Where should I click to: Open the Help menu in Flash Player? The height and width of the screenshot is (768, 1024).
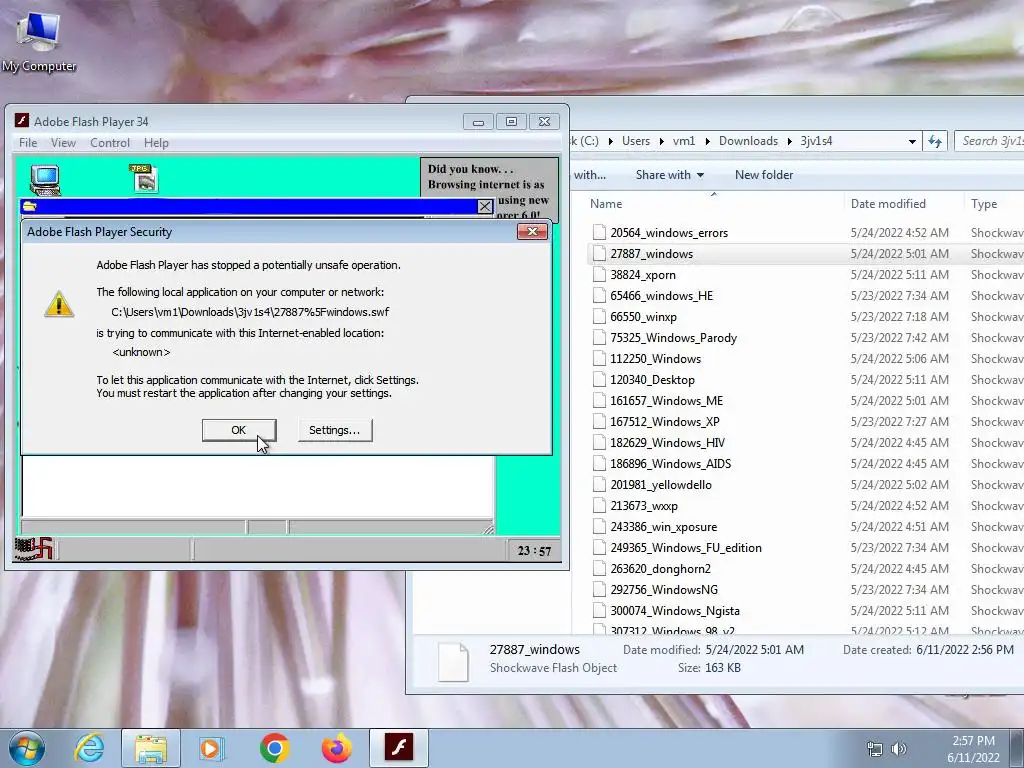156,142
